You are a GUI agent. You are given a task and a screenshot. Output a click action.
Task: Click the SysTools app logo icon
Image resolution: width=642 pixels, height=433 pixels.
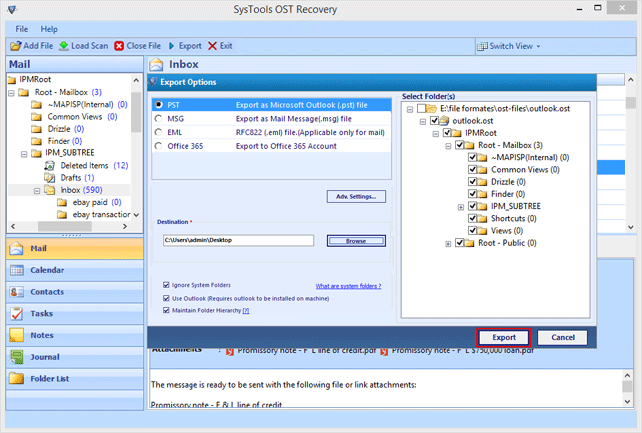[12, 9]
